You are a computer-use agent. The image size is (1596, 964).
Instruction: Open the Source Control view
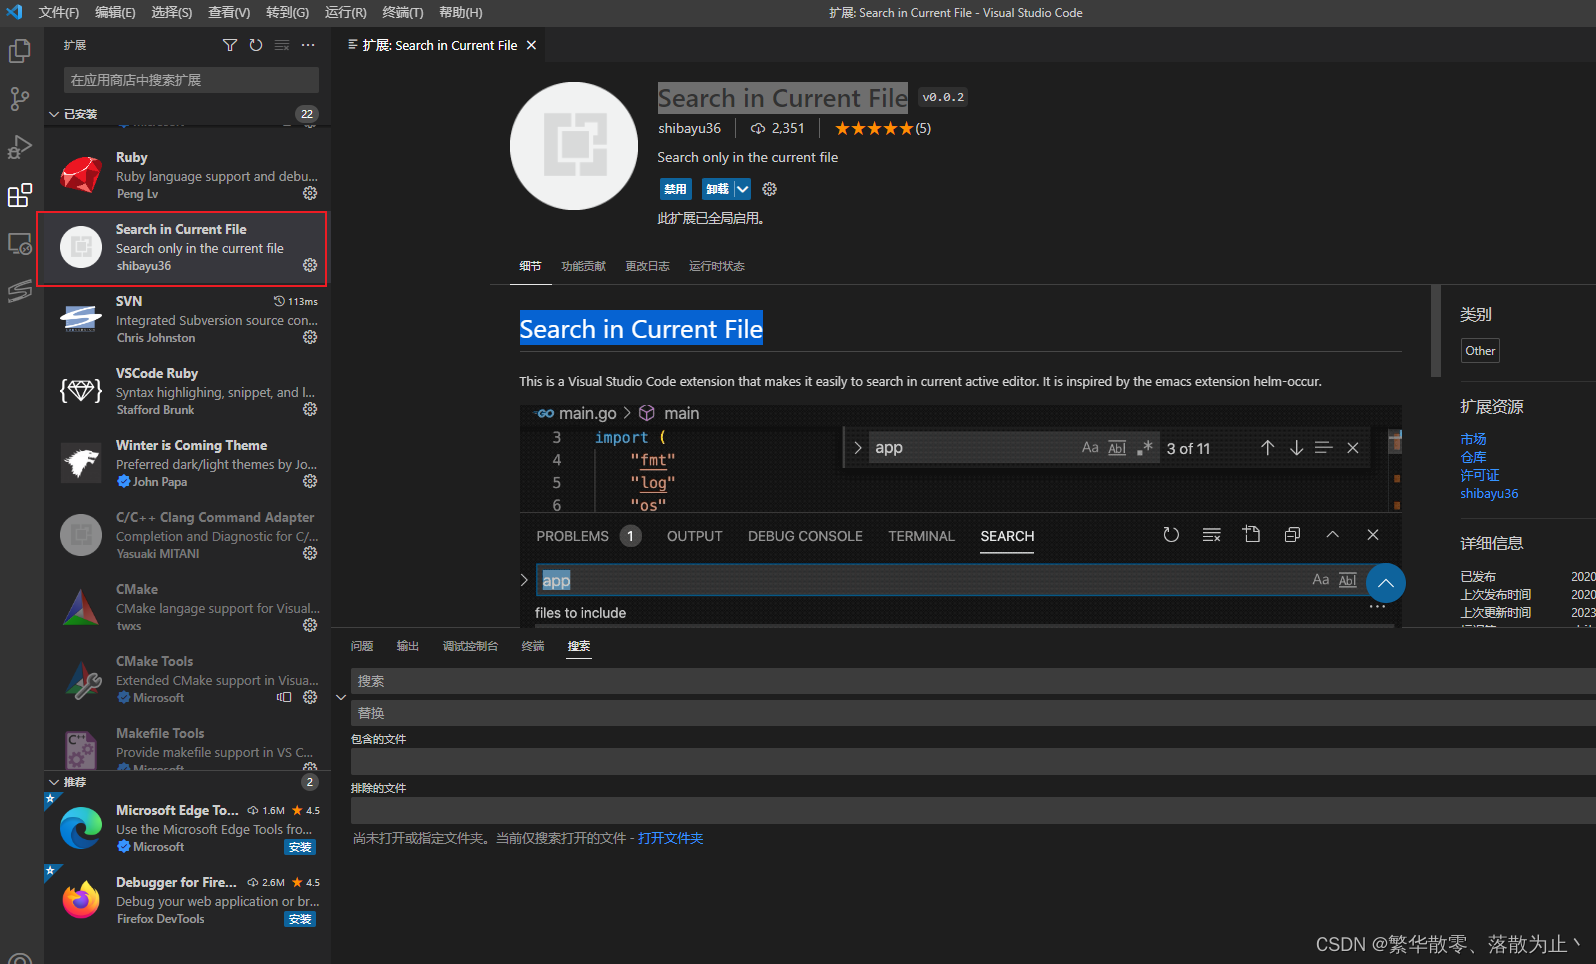(x=20, y=99)
